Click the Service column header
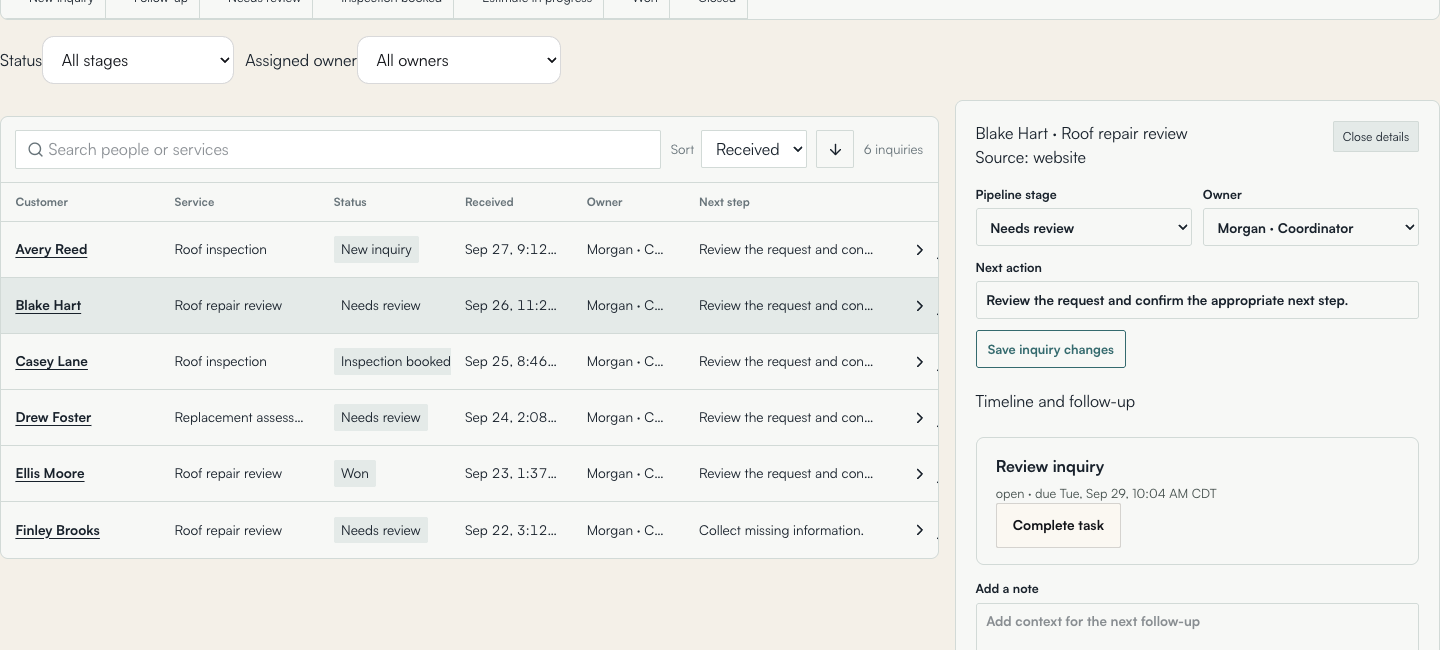This screenshot has width=1440, height=650. [194, 202]
